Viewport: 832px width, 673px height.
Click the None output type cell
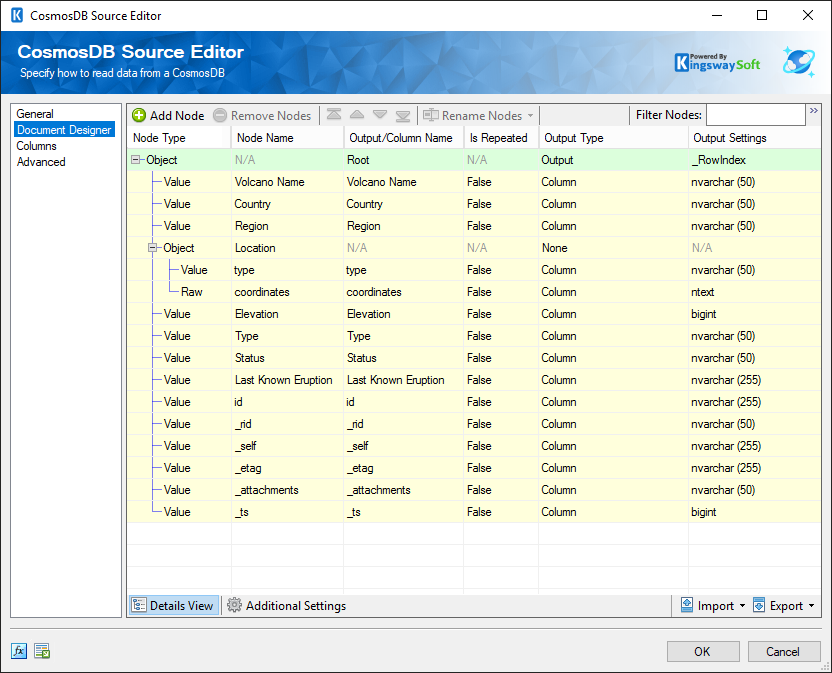(613, 248)
